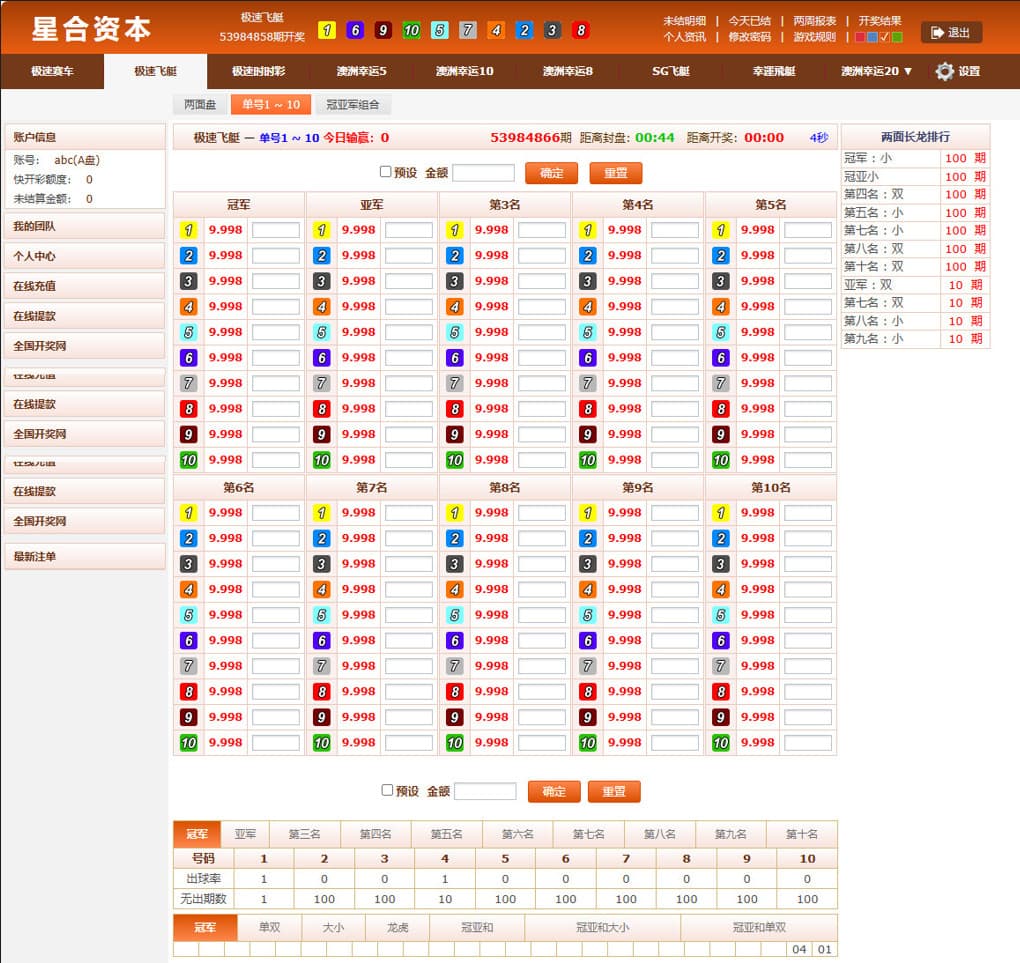
Task: Switch to the 两面盘 tab
Action: [200, 104]
